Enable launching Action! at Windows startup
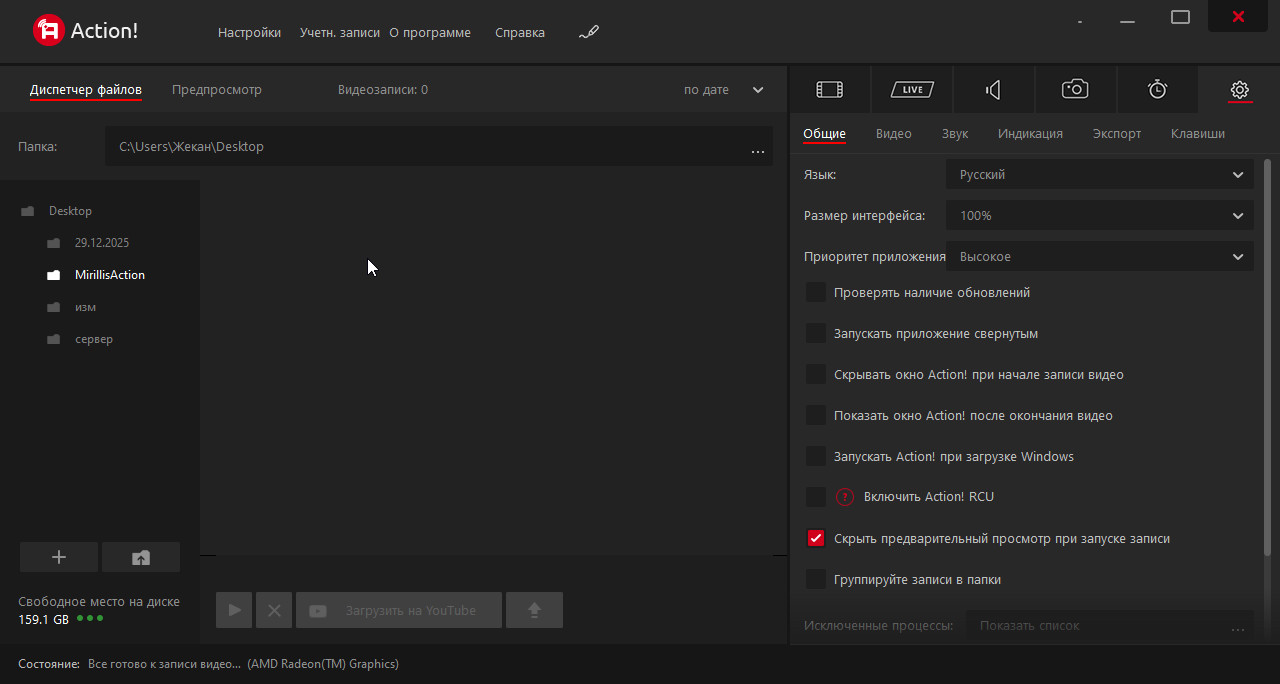 816,456
